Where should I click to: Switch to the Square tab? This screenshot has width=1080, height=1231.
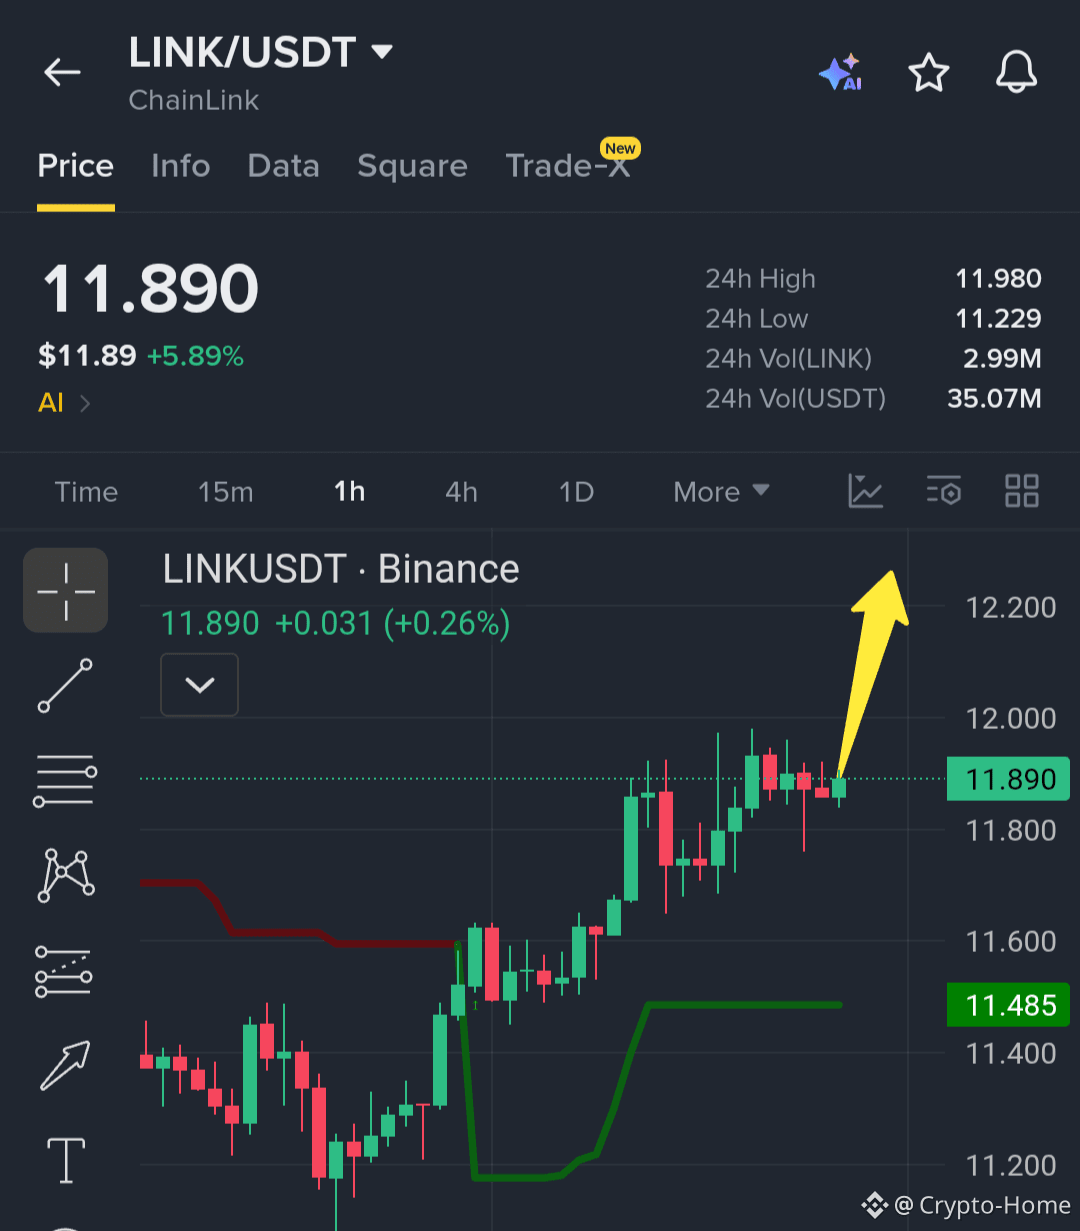click(412, 166)
